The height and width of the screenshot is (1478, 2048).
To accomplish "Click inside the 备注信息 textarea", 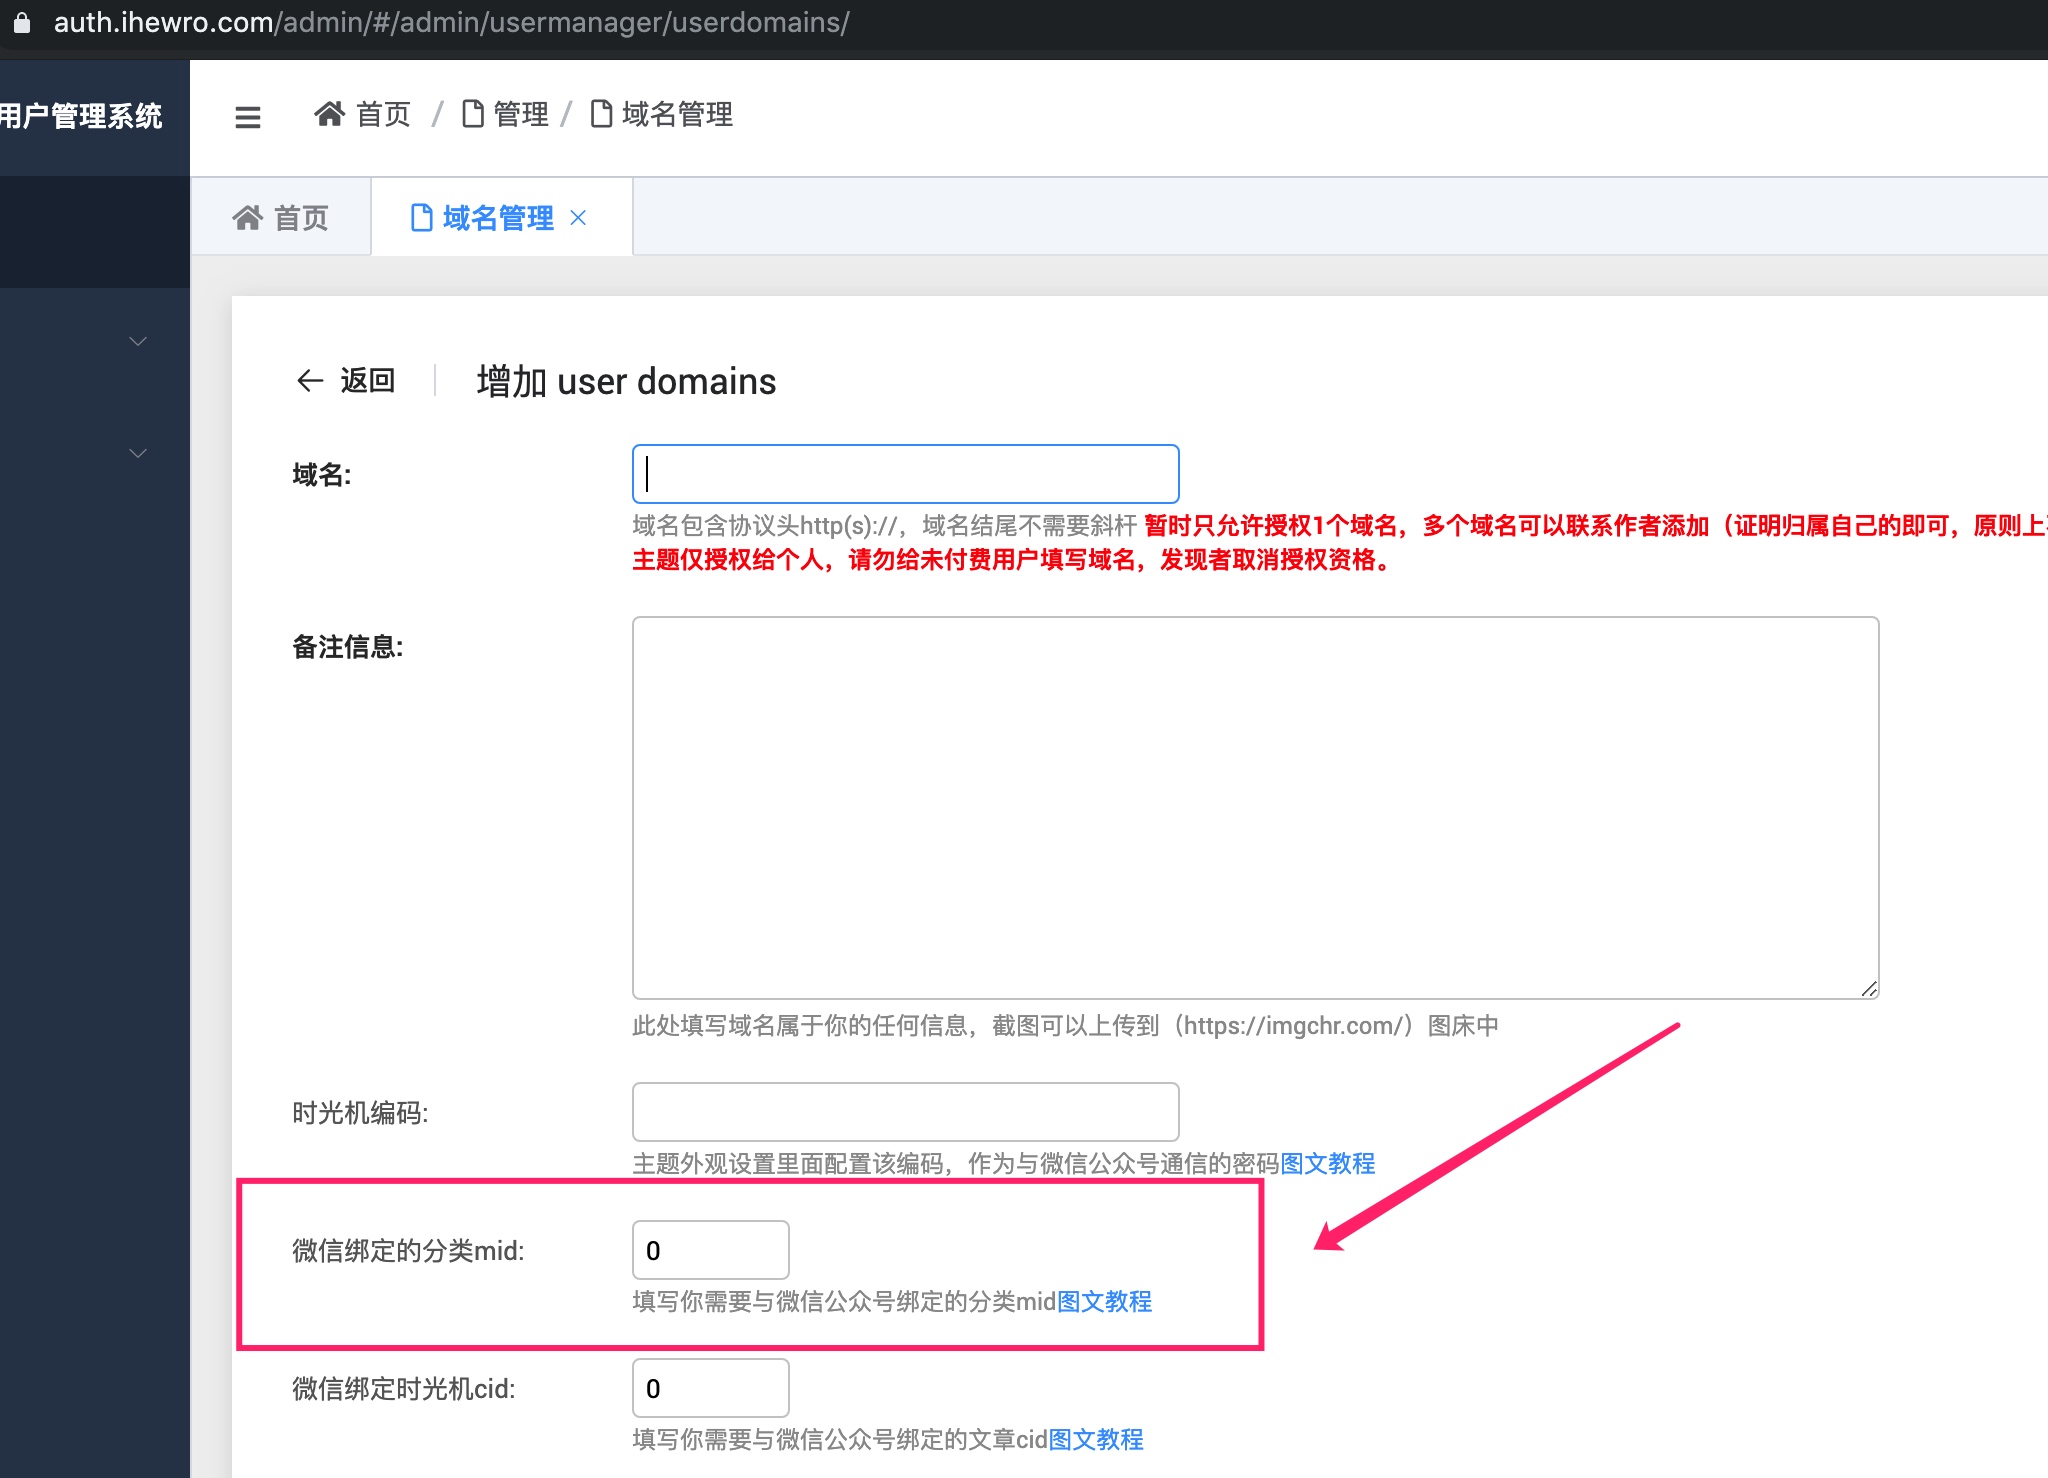I will (1256, 808).
